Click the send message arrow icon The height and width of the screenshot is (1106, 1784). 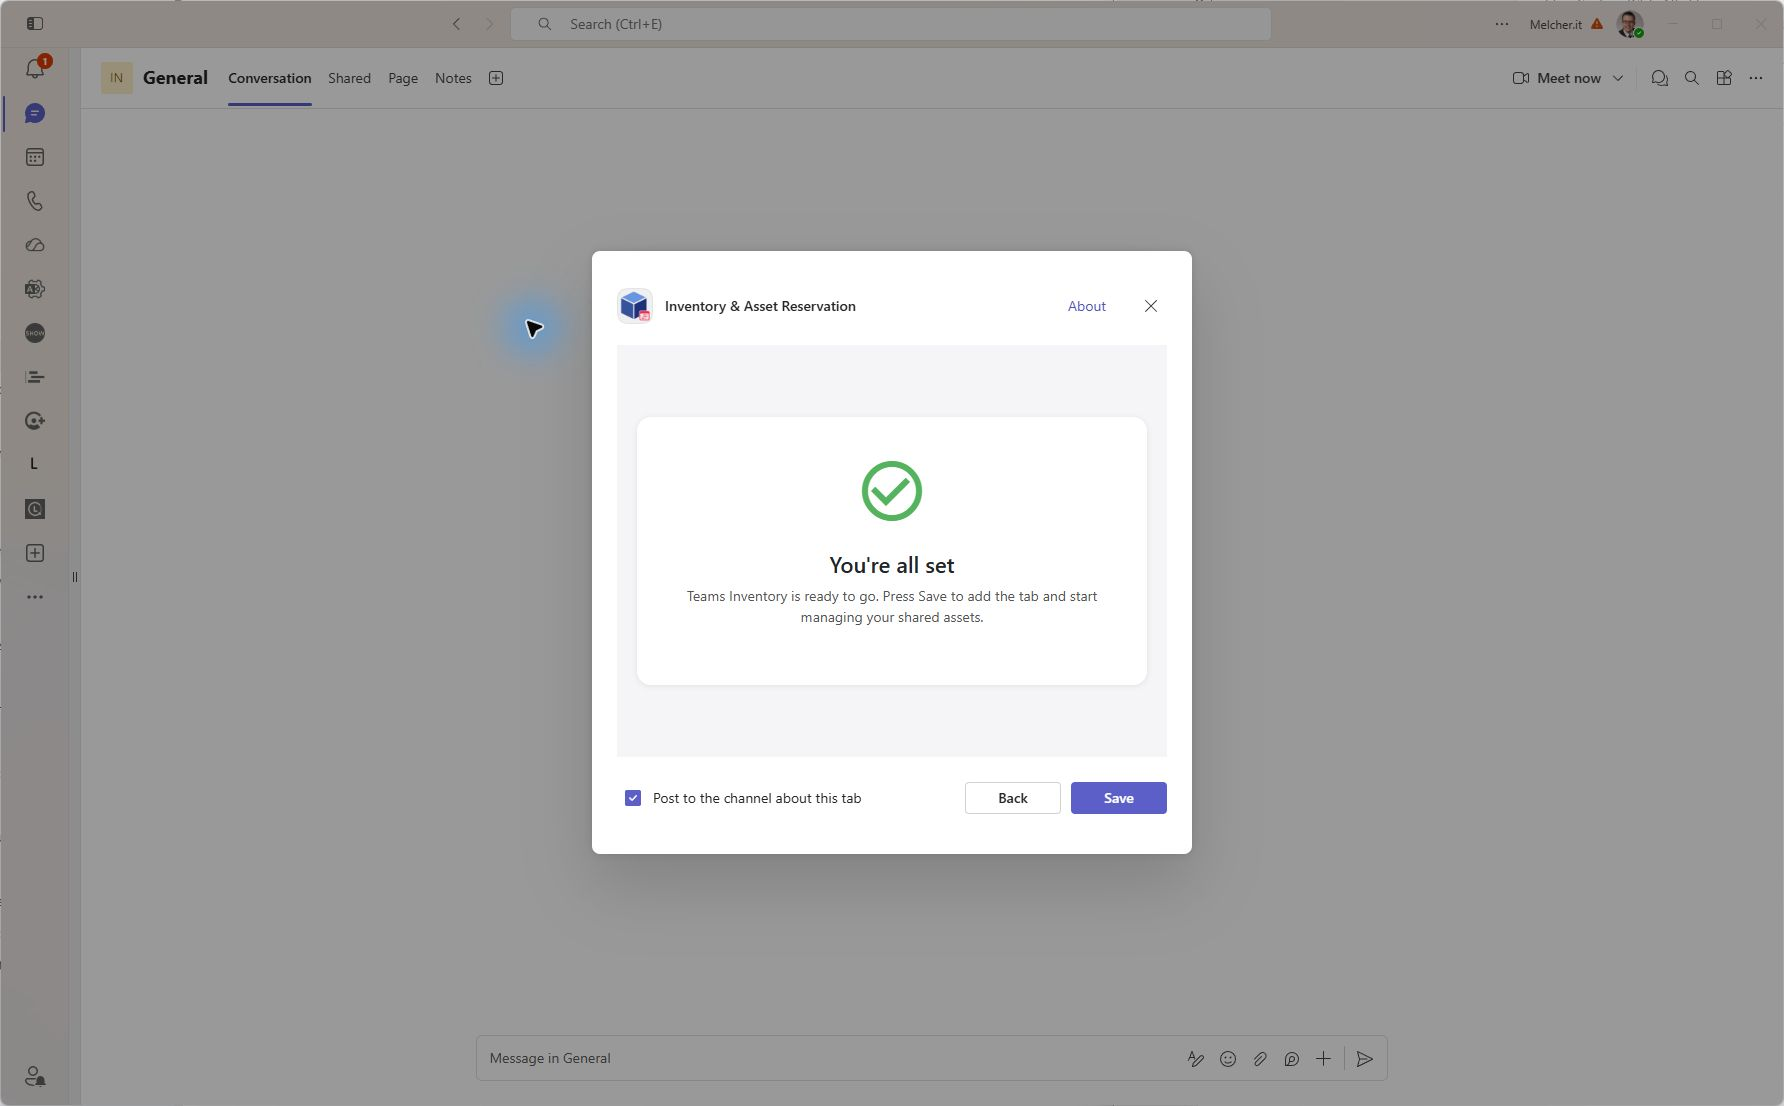(1365, 1059)
